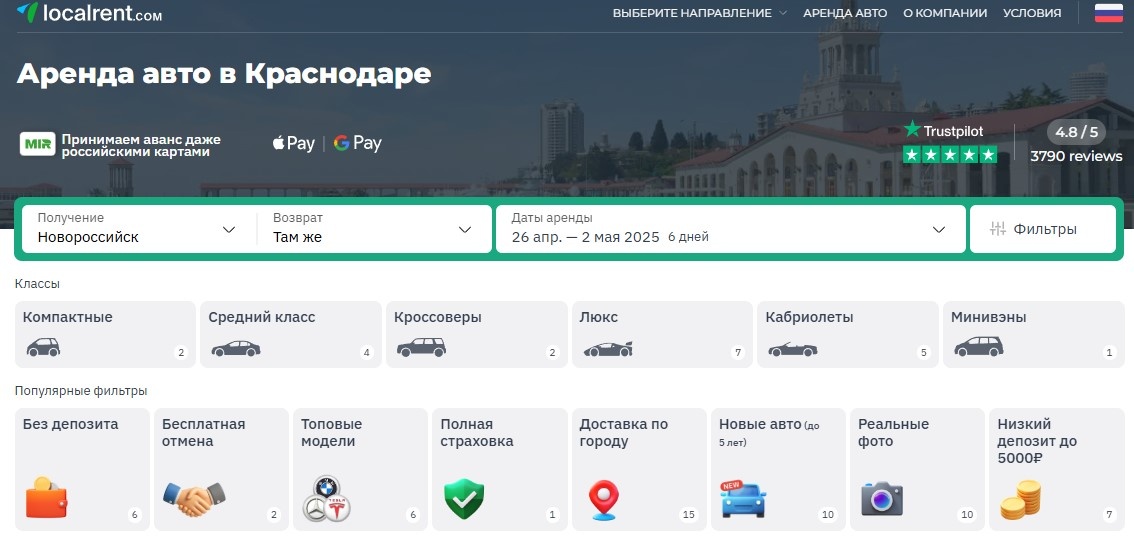Click the red map pin delivery icon

603,500
